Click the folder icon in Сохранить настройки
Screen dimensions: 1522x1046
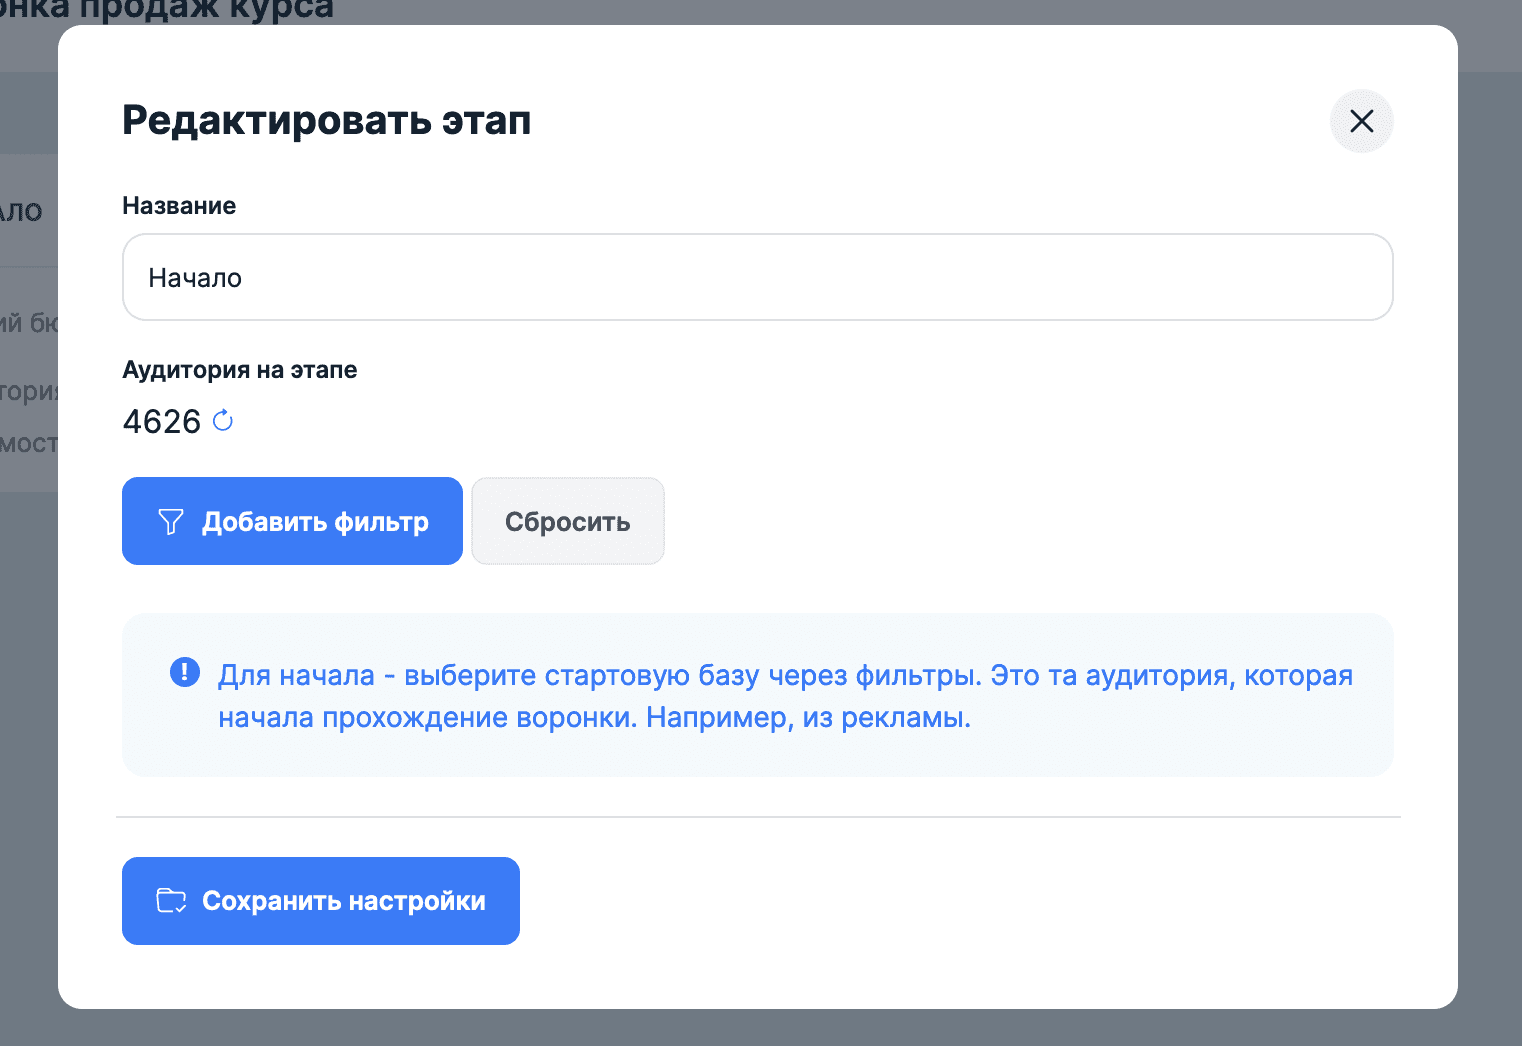click(x=171, y=901)
